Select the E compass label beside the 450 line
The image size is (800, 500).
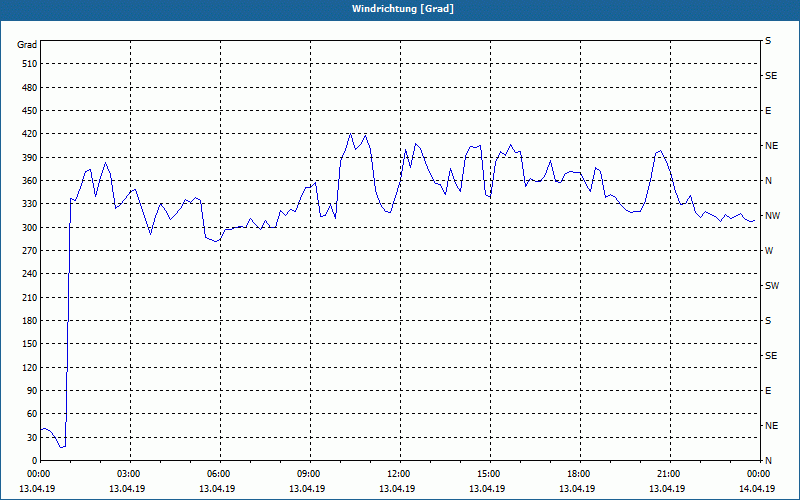(768, 111)
